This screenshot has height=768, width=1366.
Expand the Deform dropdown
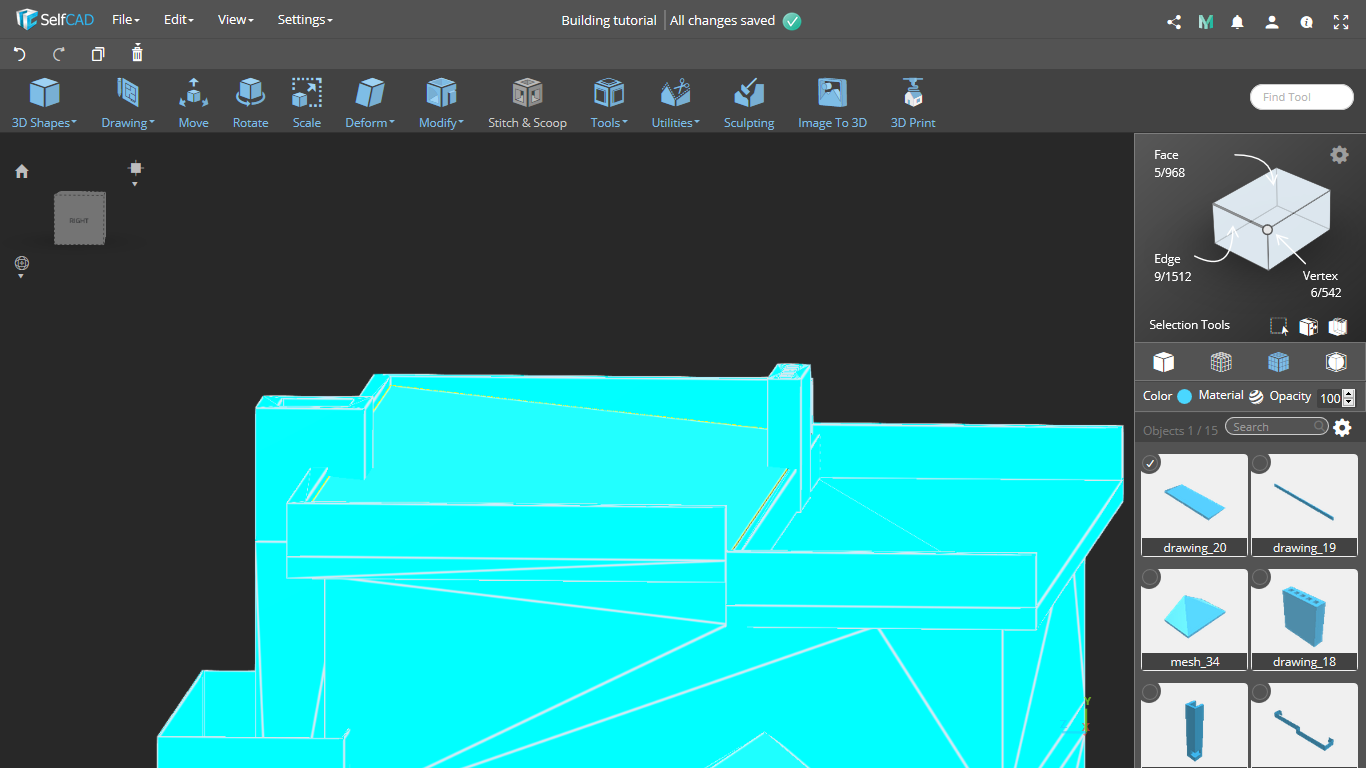click(370, 104)
